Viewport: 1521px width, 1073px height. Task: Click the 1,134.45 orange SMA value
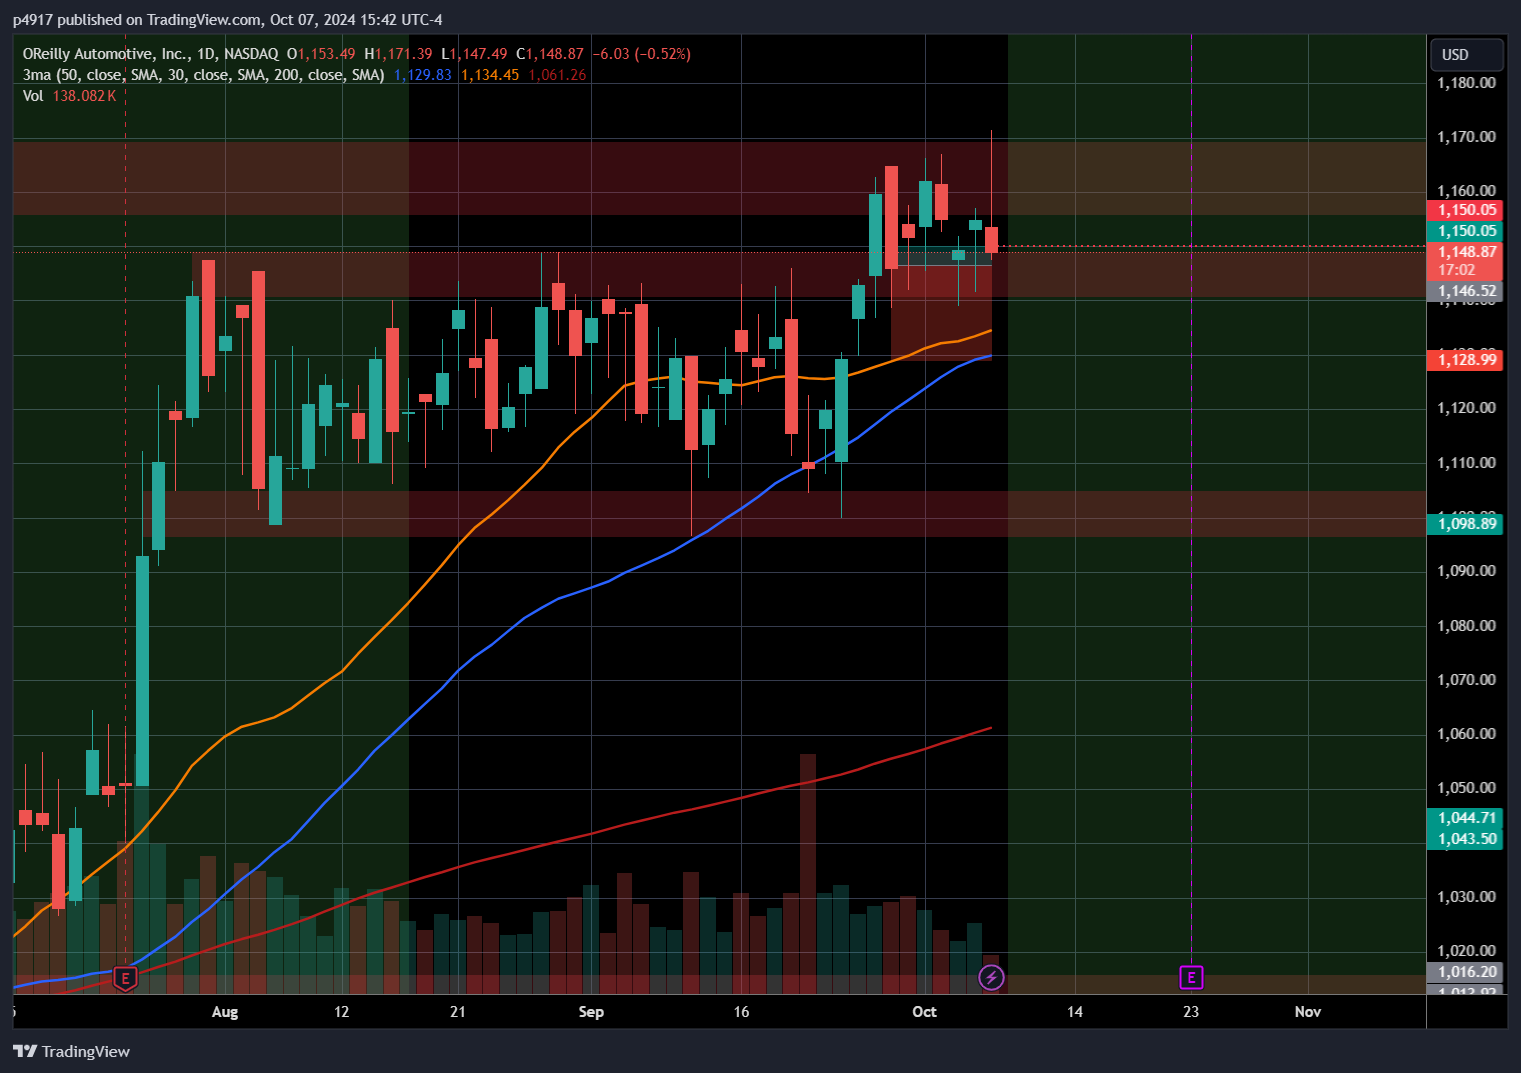click(490, 75)
